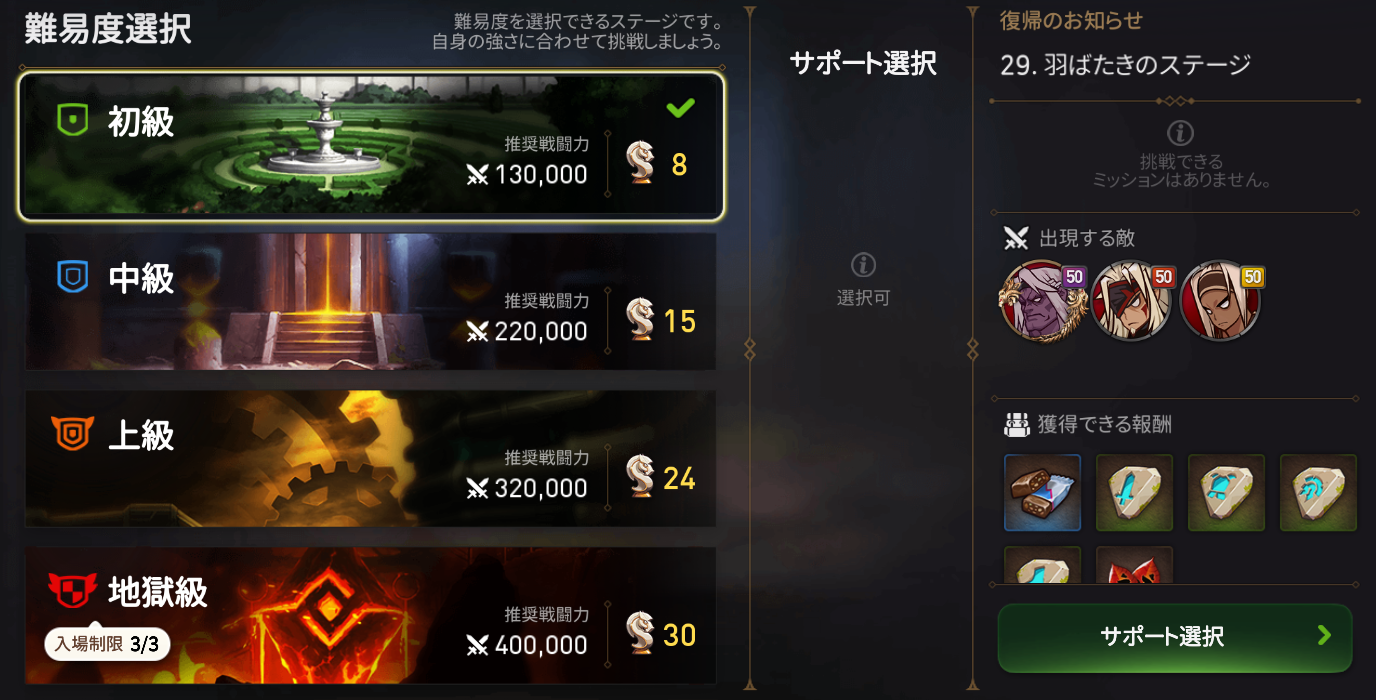Select the 上級 difficulty stage
Screen dimensions: 1376x700
[371, 459]
